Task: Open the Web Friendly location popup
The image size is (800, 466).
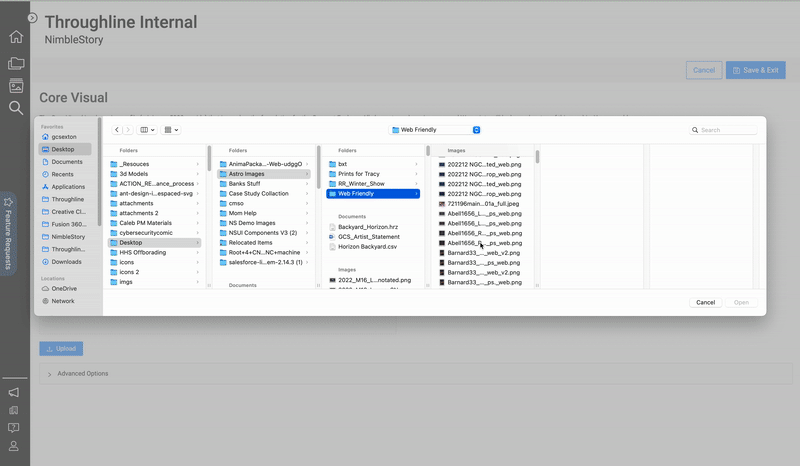Action: tap(435, 130)
